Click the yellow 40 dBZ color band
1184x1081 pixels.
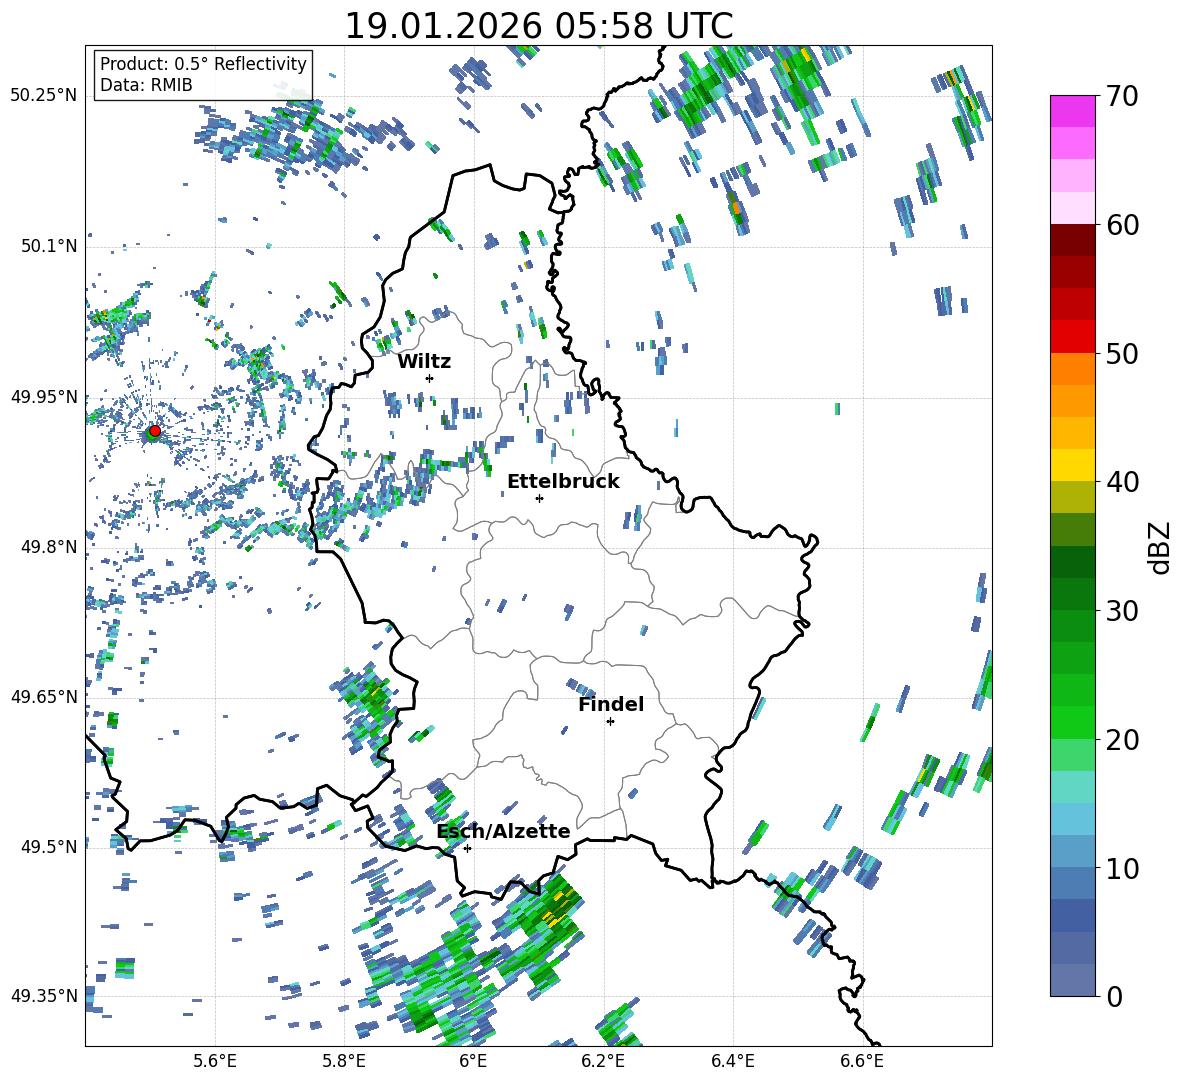[1072, 465]
